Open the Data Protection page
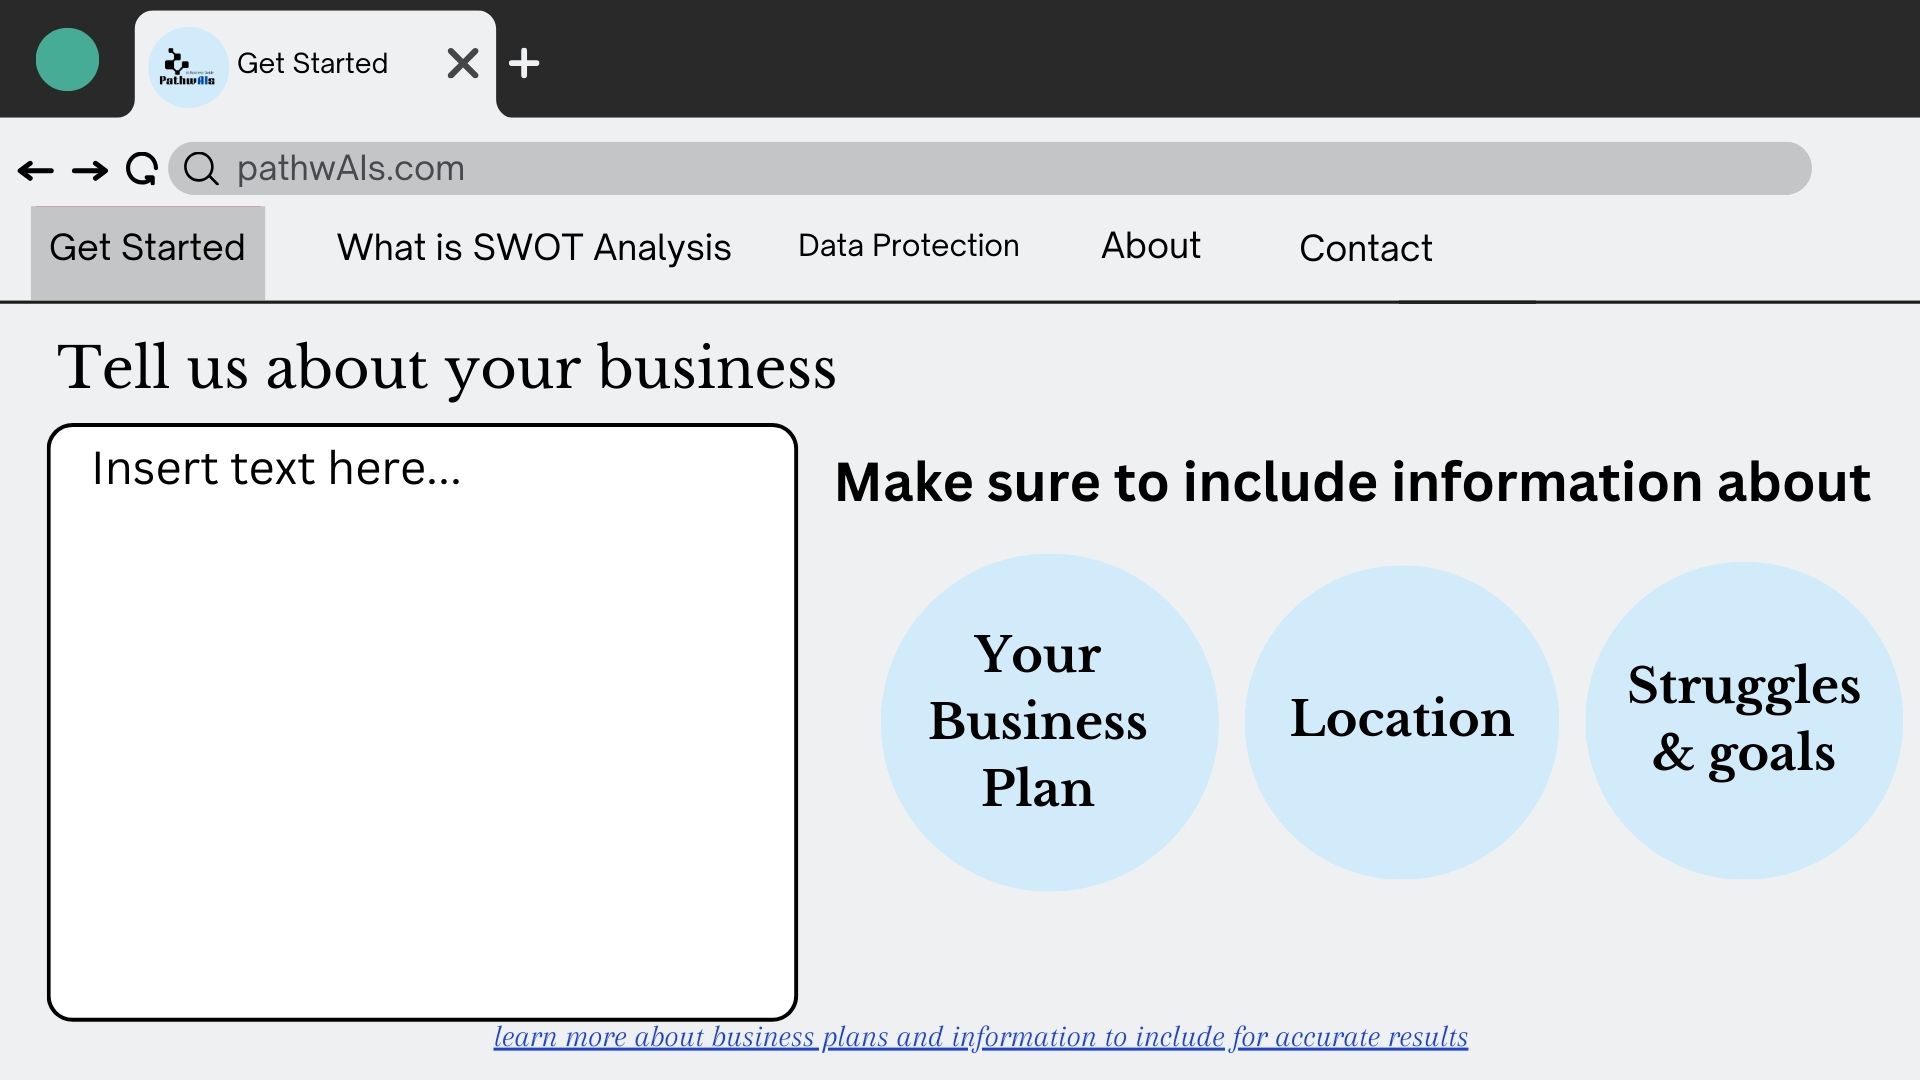1920x1080 pixels. [908, 246]
